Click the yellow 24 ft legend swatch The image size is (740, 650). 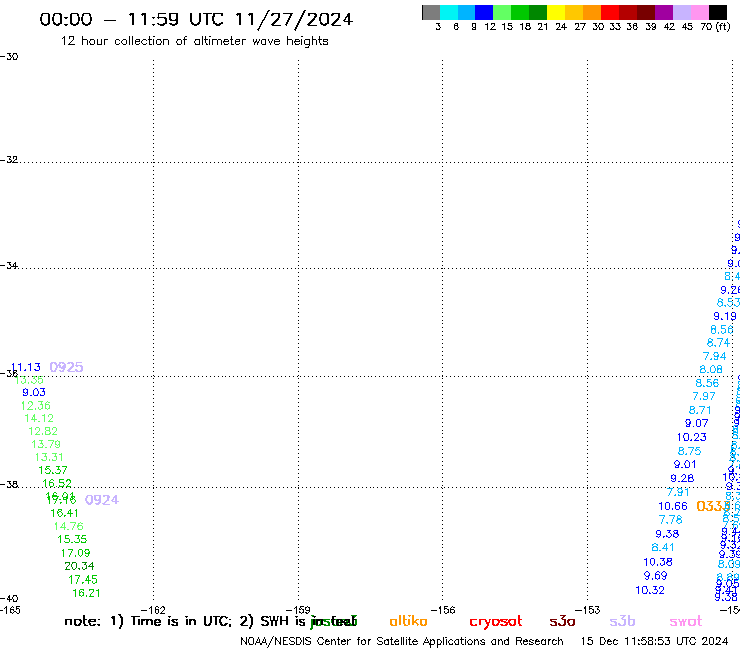556,12
